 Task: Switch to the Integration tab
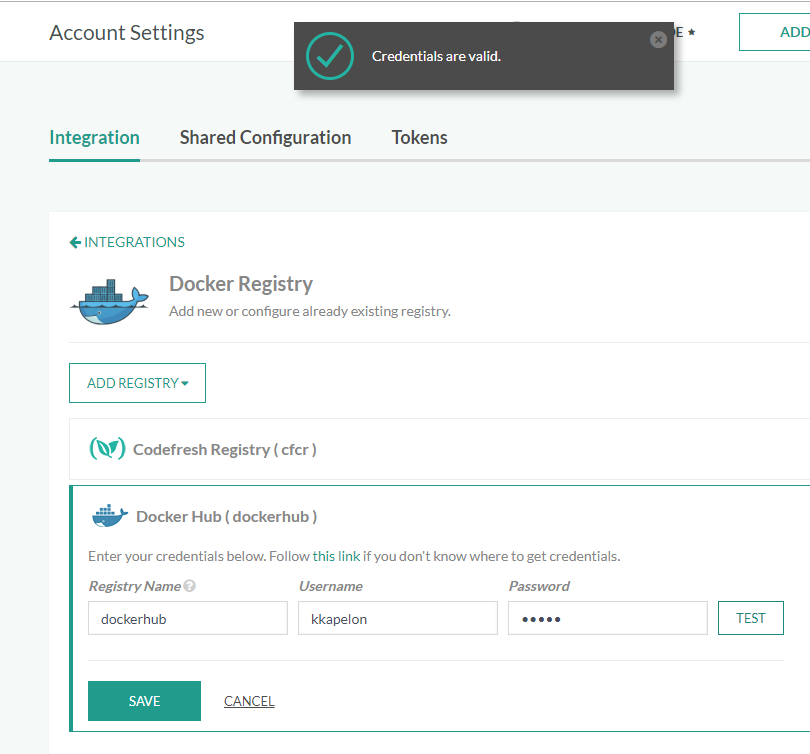(x=94, y=138)
